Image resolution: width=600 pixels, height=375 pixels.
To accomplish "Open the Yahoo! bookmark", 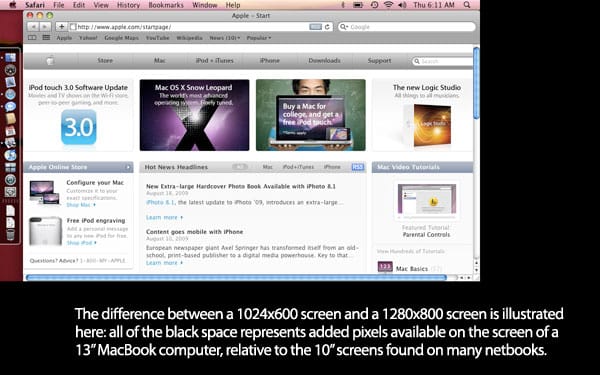I will [88, 38].
